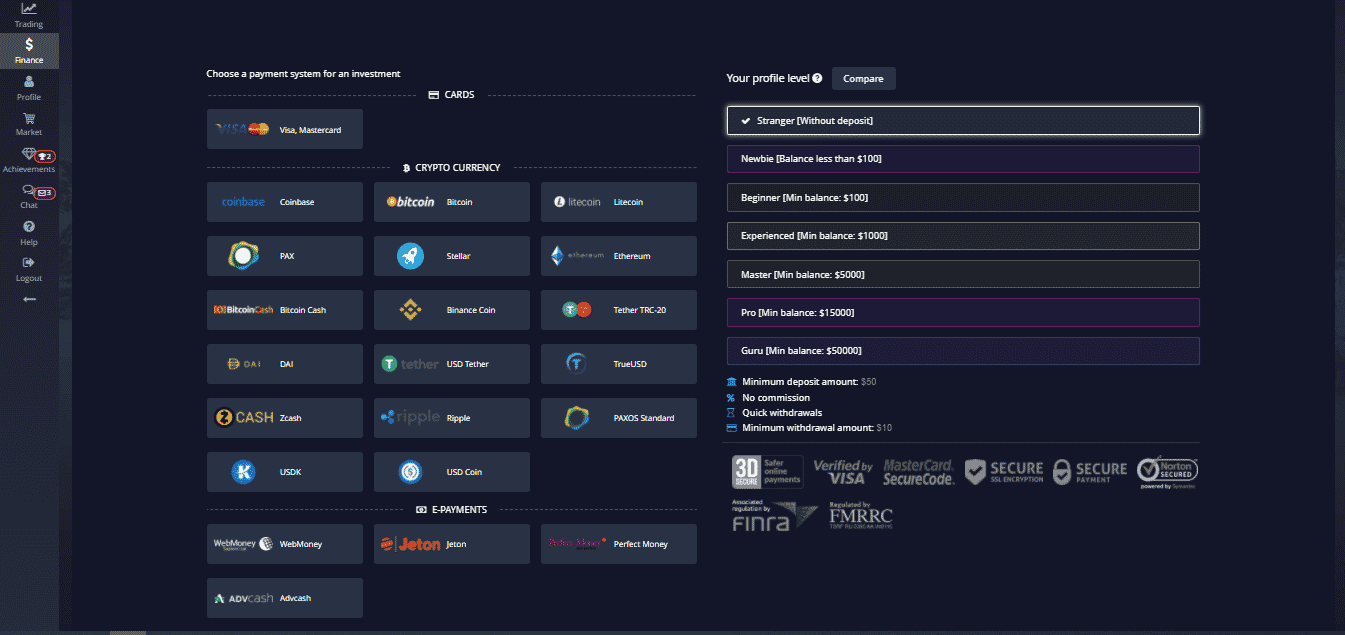
Task: Select USD Tether payment tile
Action: click(452, 364)
